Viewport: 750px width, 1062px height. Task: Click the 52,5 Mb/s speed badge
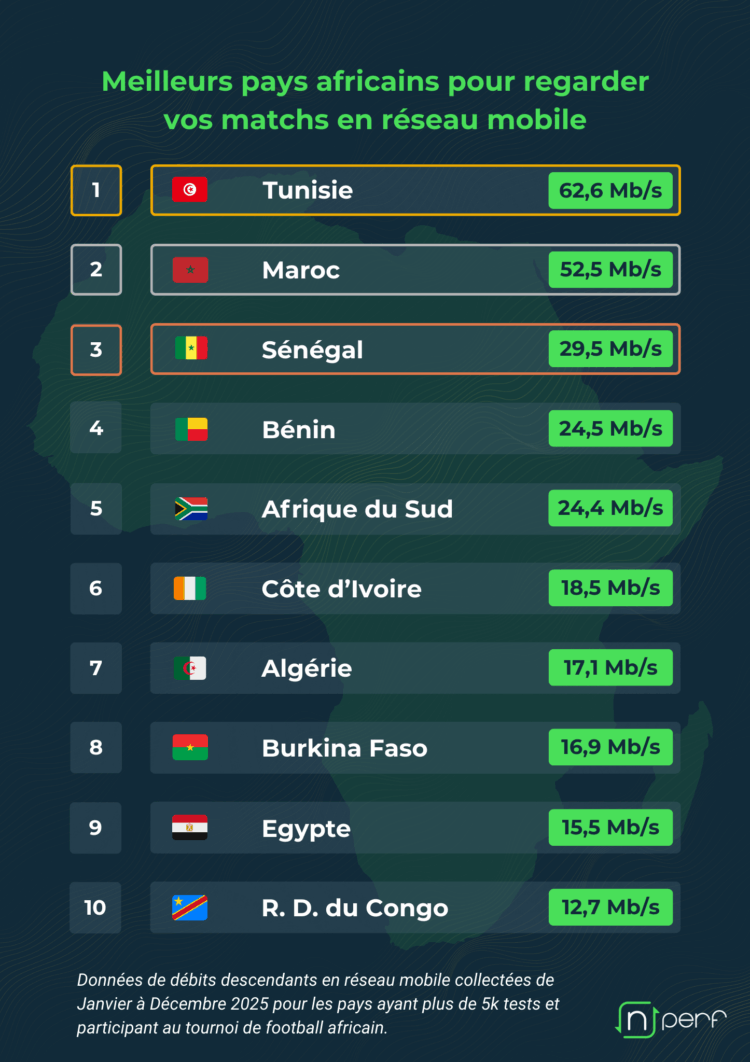pyautogui.click(x=610, y=270)
